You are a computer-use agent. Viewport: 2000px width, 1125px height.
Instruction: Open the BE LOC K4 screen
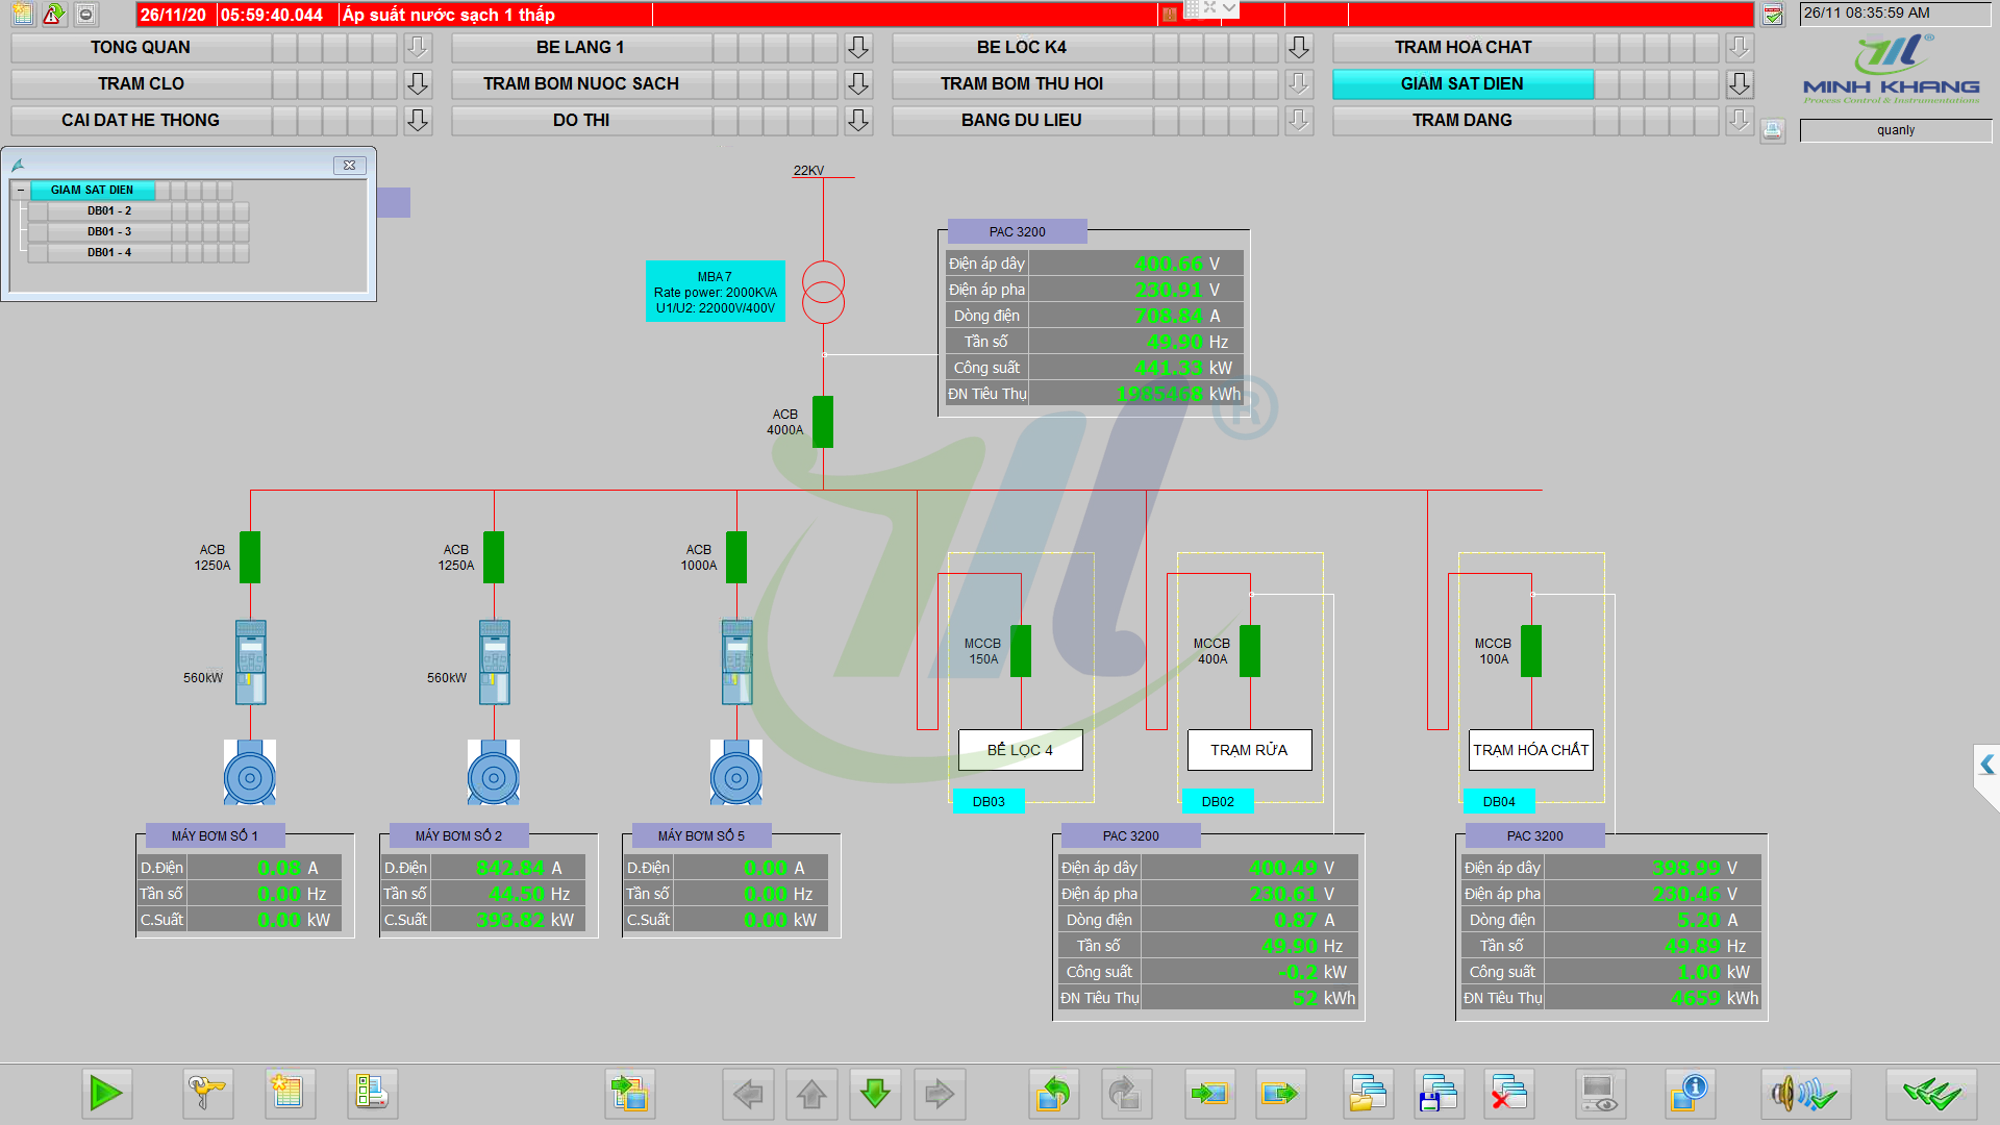tap(1021, 47)
